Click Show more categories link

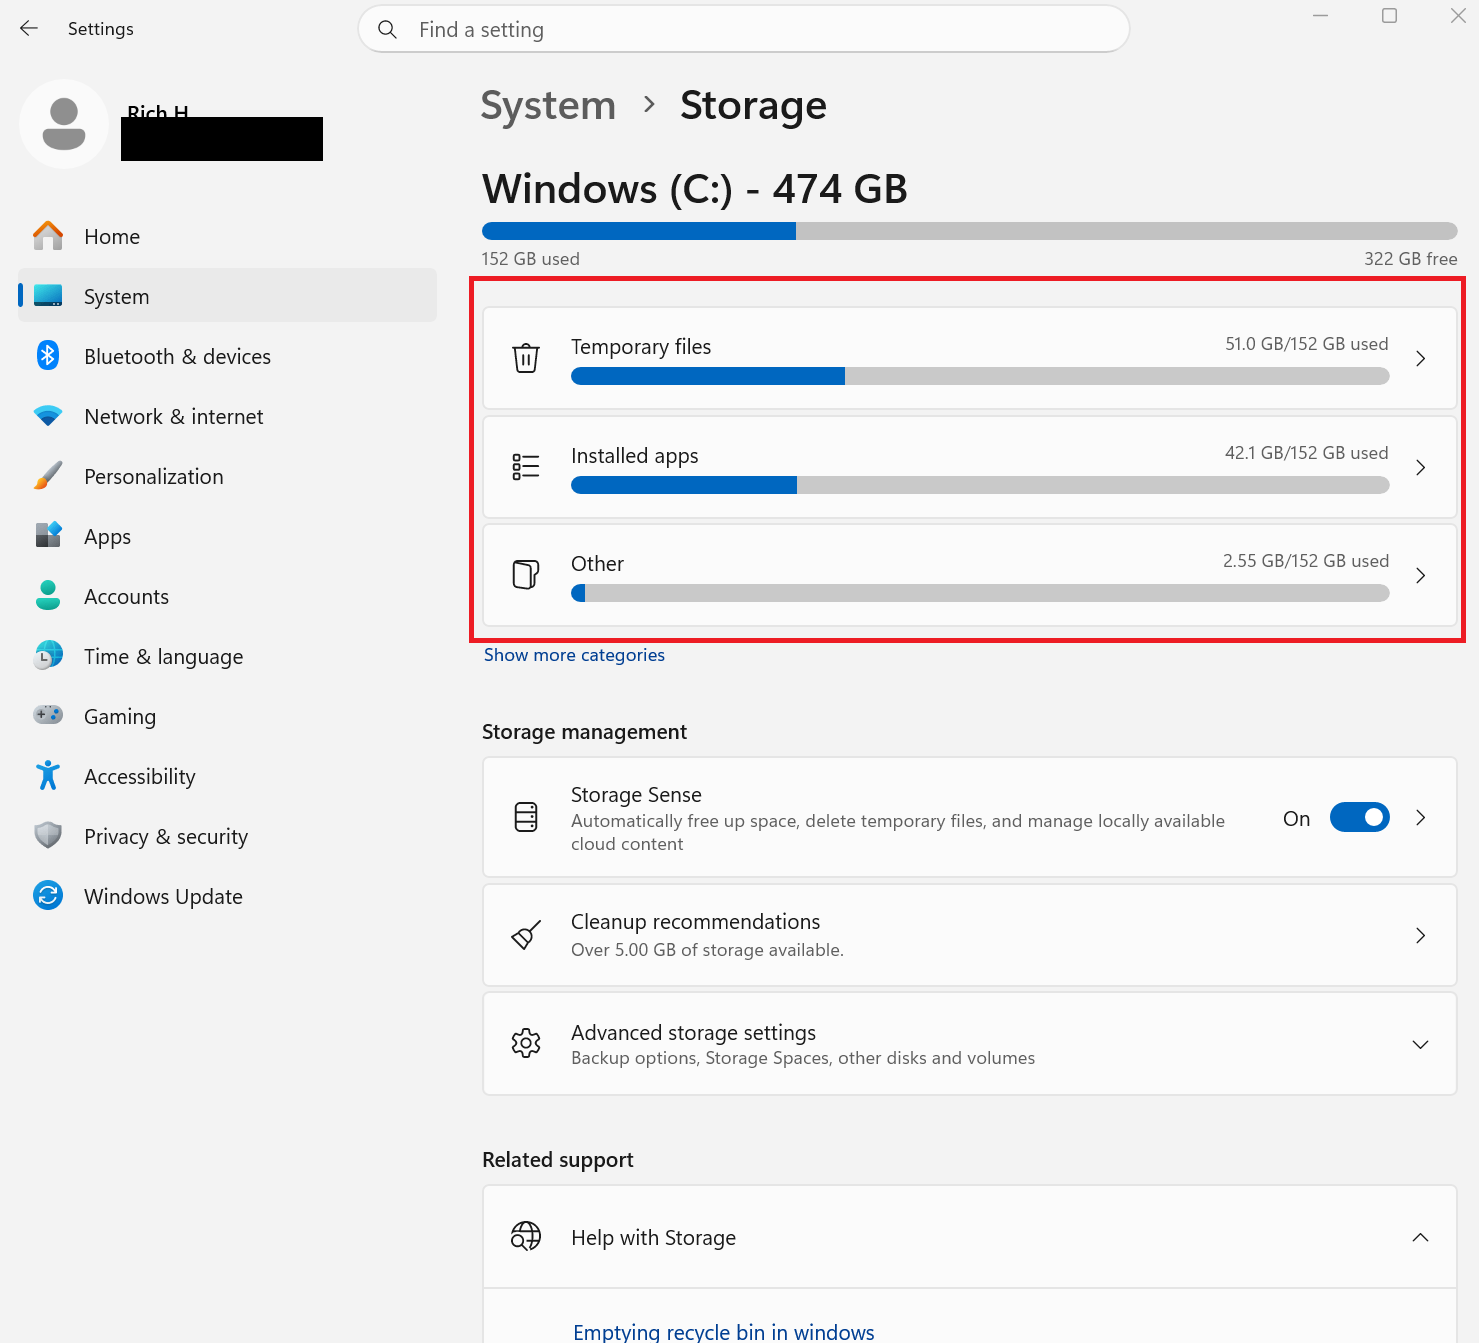(x=574, y=655)
